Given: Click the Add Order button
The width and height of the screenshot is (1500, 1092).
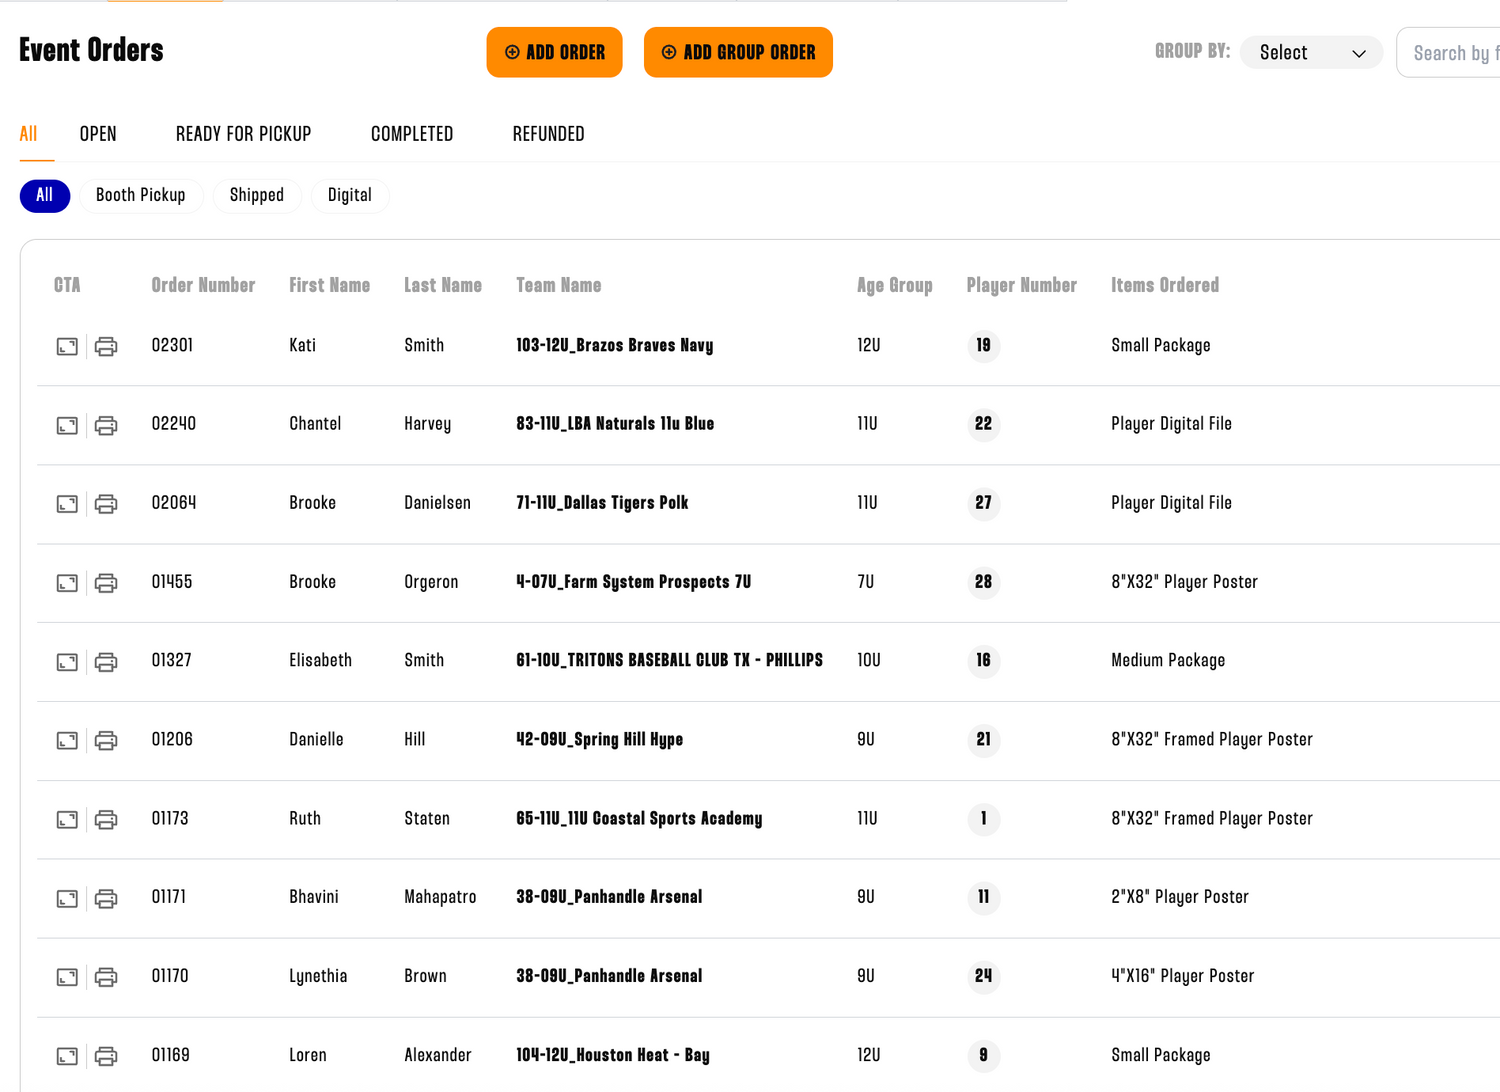Looking at the screenshot, I should 554,52.
